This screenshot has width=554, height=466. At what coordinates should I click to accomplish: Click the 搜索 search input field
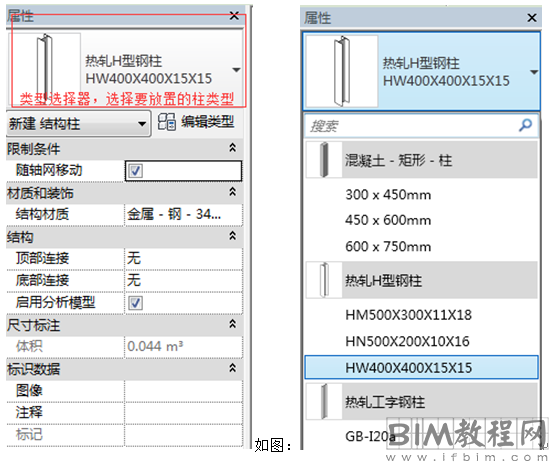(x=421, y=125)
